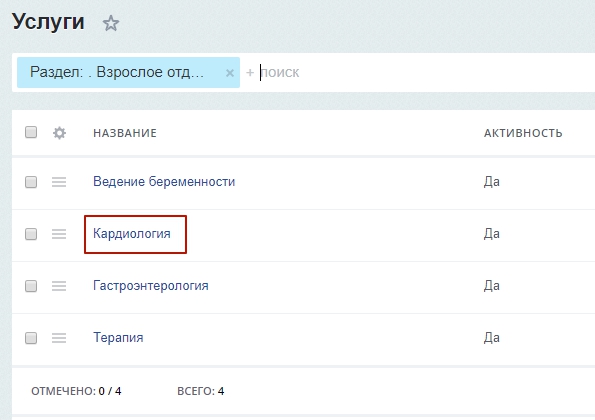Screen dimensions: 595x420
Task: Open the Терапия link
Action: tap(118, 338)
